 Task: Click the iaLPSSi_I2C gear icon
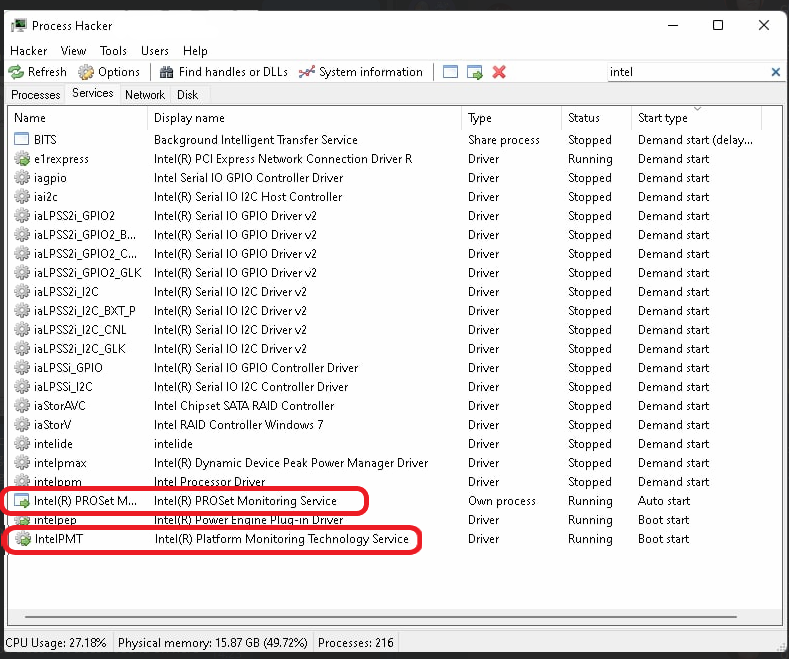[22, 387]
